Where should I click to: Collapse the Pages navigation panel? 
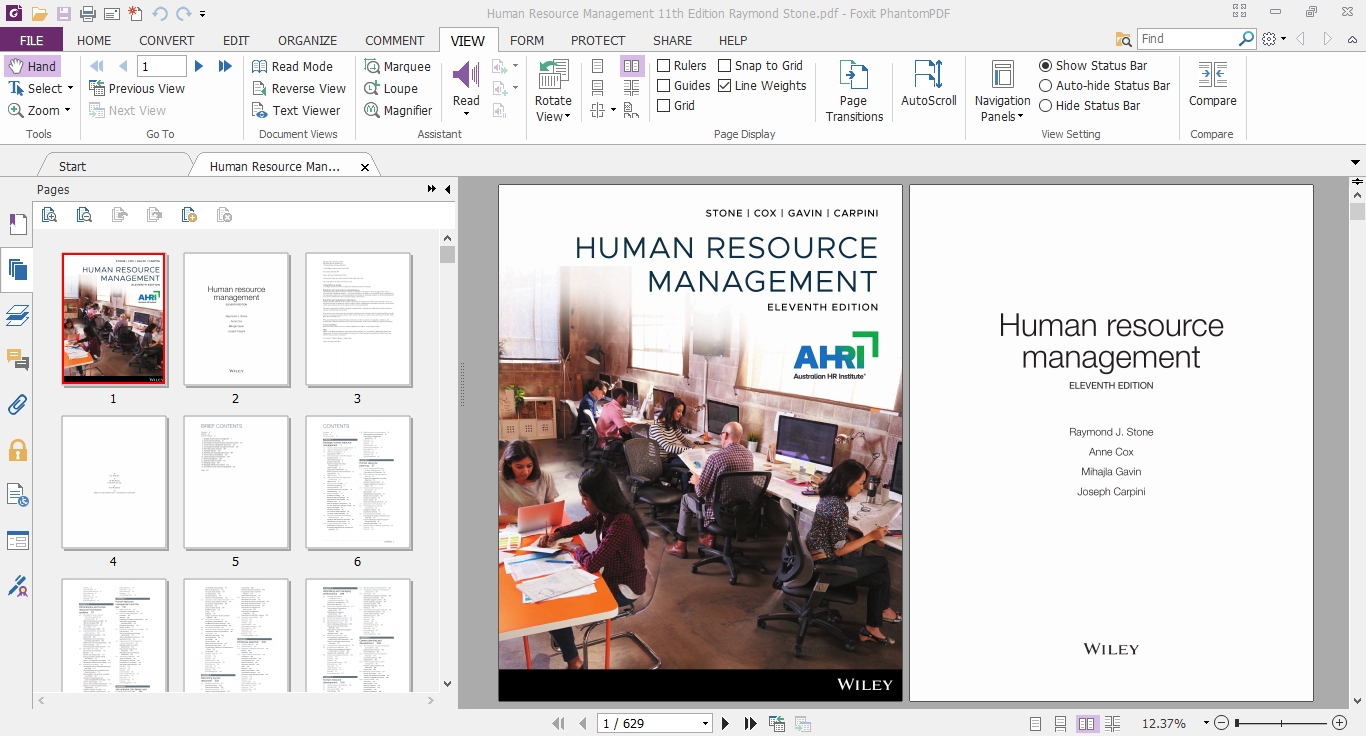[447, 189]
